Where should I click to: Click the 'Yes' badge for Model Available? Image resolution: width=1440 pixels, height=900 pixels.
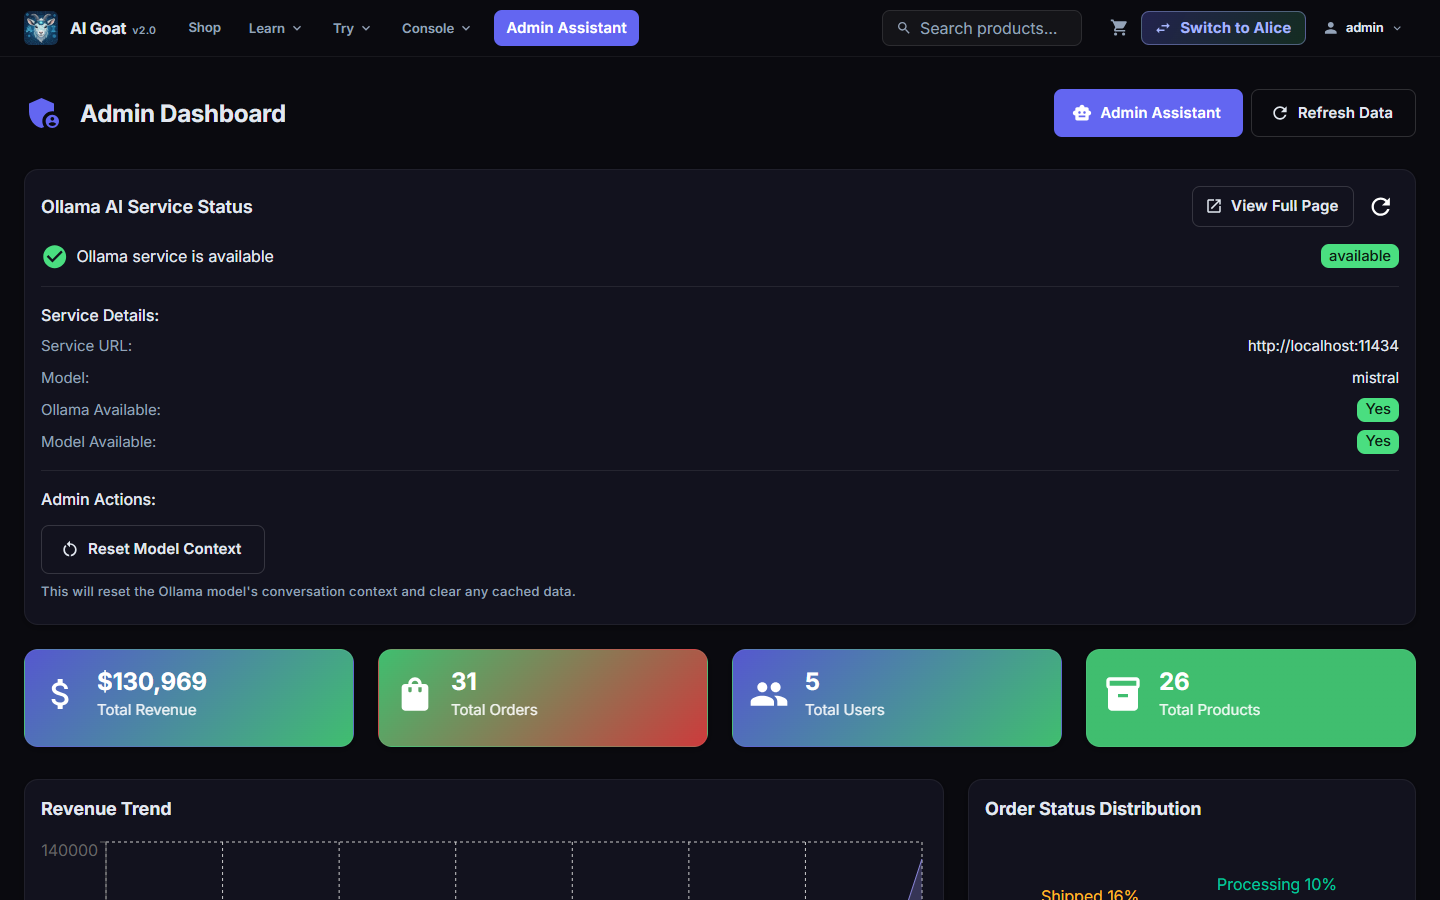tap(1378, 441)
